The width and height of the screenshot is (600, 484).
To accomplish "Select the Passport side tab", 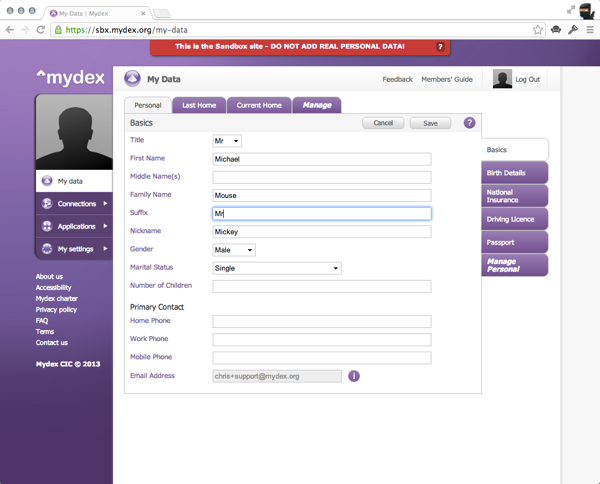I will click(515, 242).
